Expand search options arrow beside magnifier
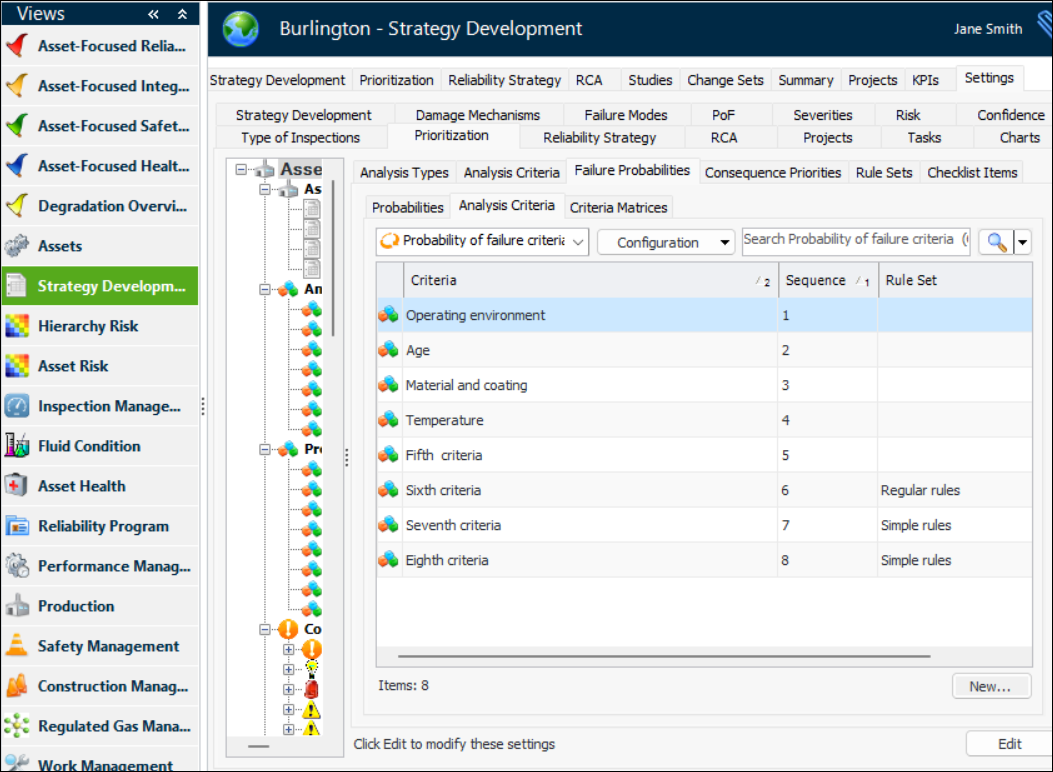Screen dimensions: 1053x772 (1022, 242)
